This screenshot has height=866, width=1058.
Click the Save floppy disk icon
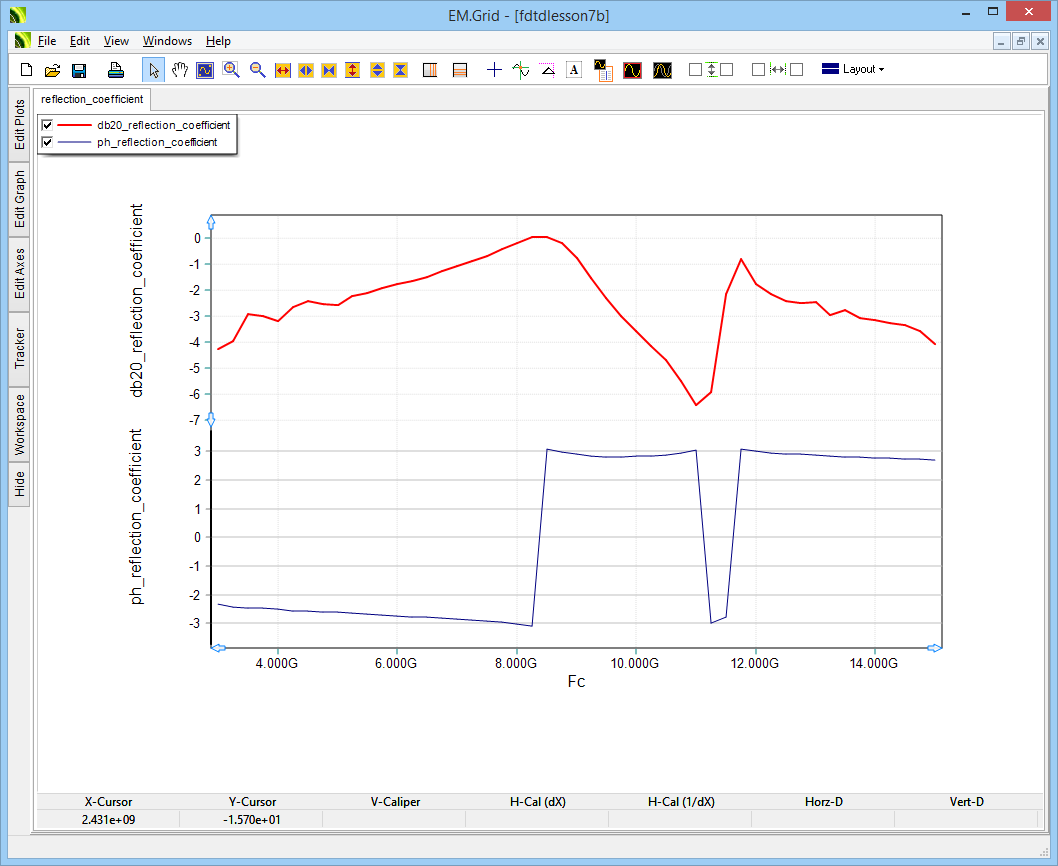(x=79, y=70)
